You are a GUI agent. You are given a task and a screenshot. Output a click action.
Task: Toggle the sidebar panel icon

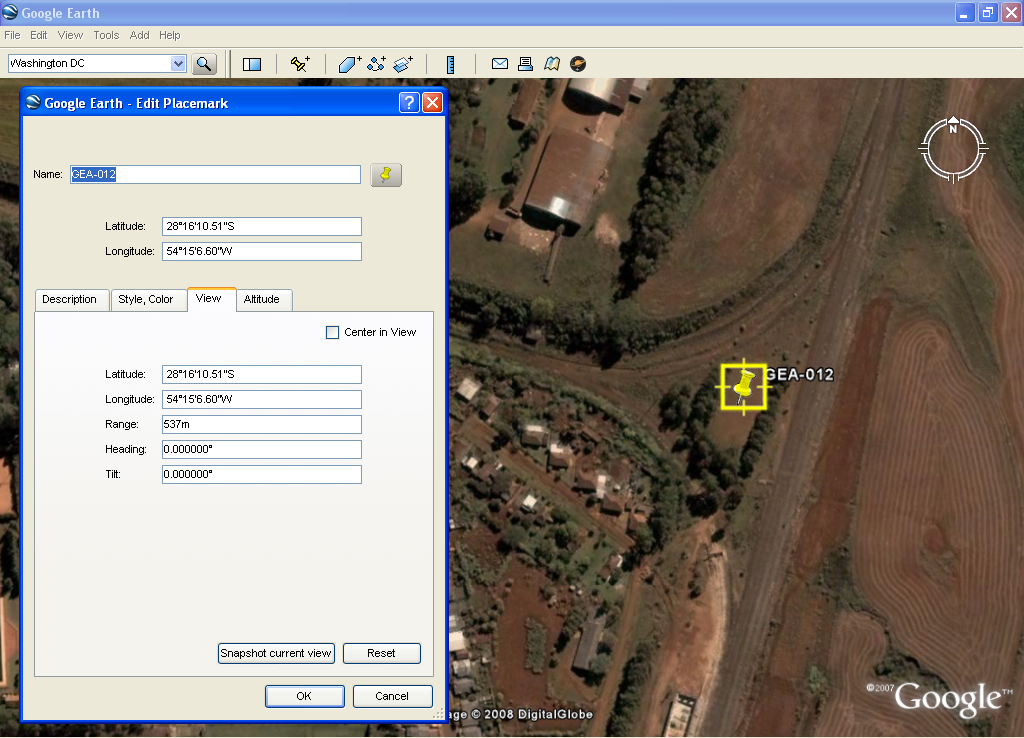click(252, 64)
